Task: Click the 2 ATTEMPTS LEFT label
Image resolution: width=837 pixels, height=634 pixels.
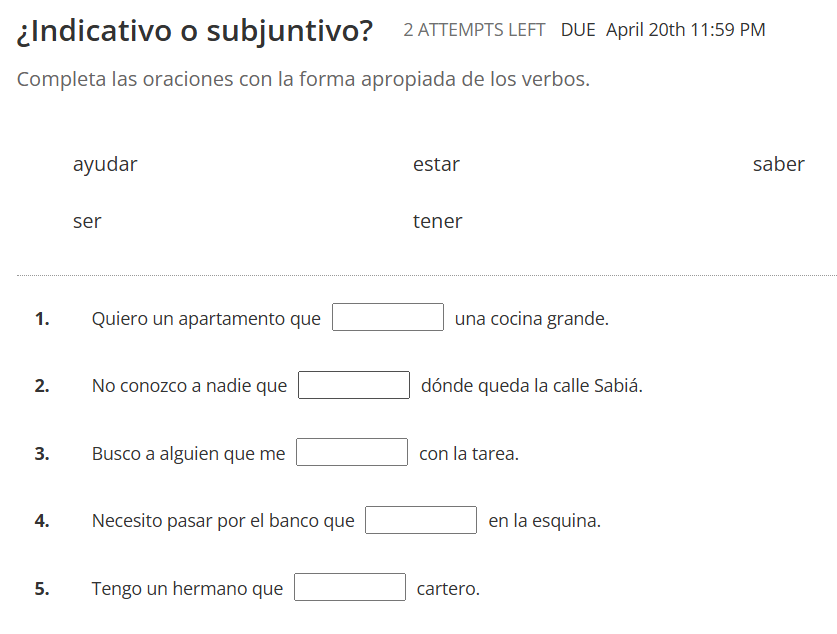Action: pyautogui.click(x=474, y=31)
